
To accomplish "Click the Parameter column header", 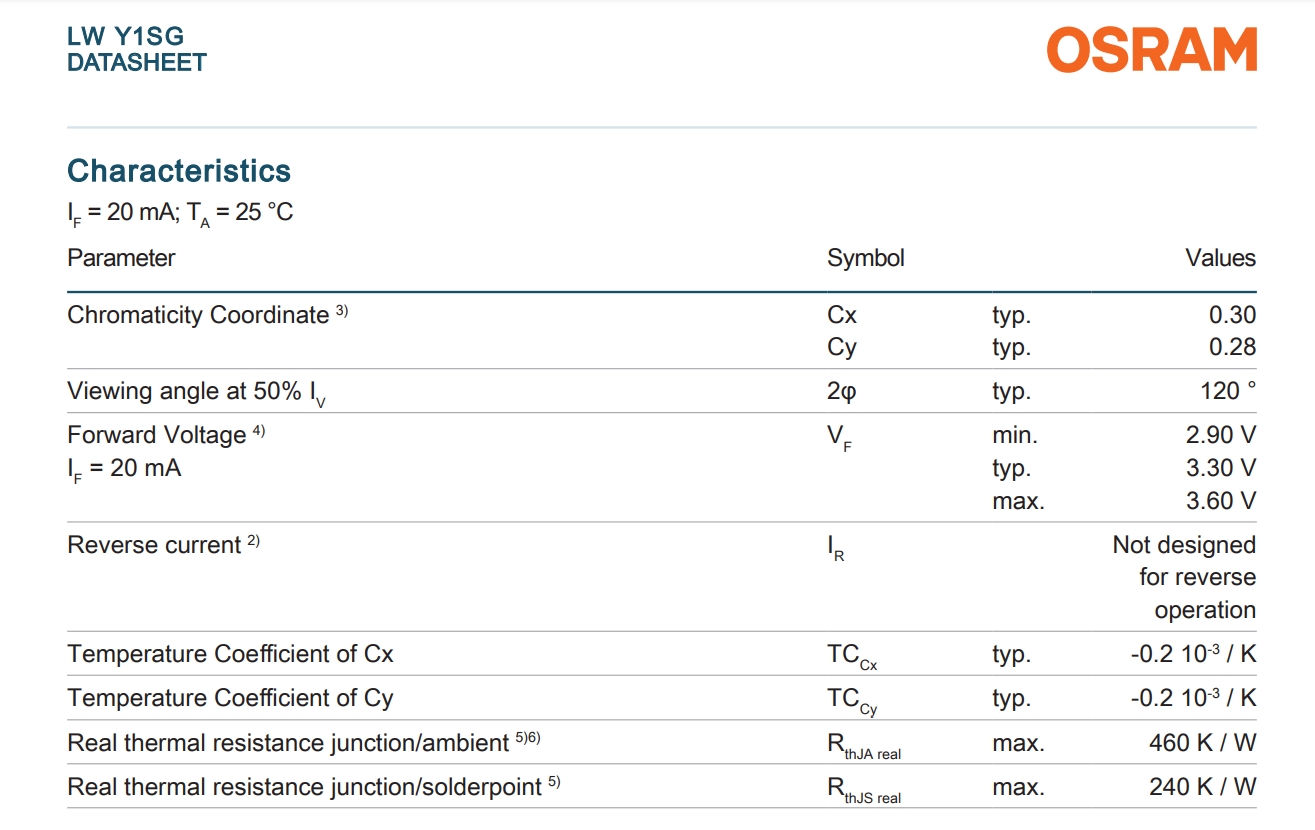I will (x=121, y=258).
